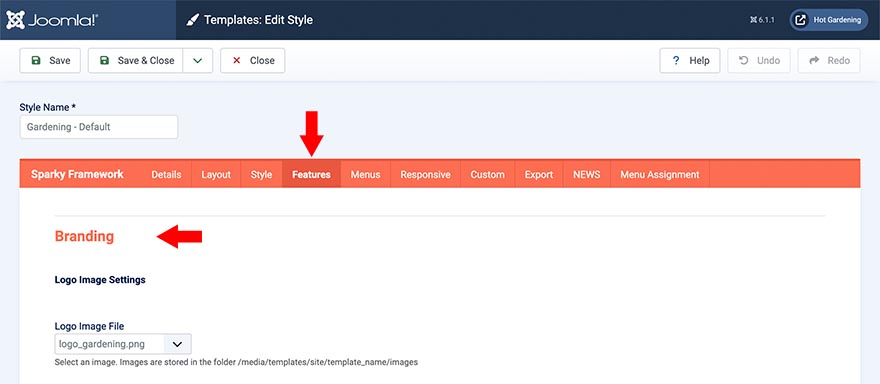
Task: Open the Responsive tab
Action: 425,175
